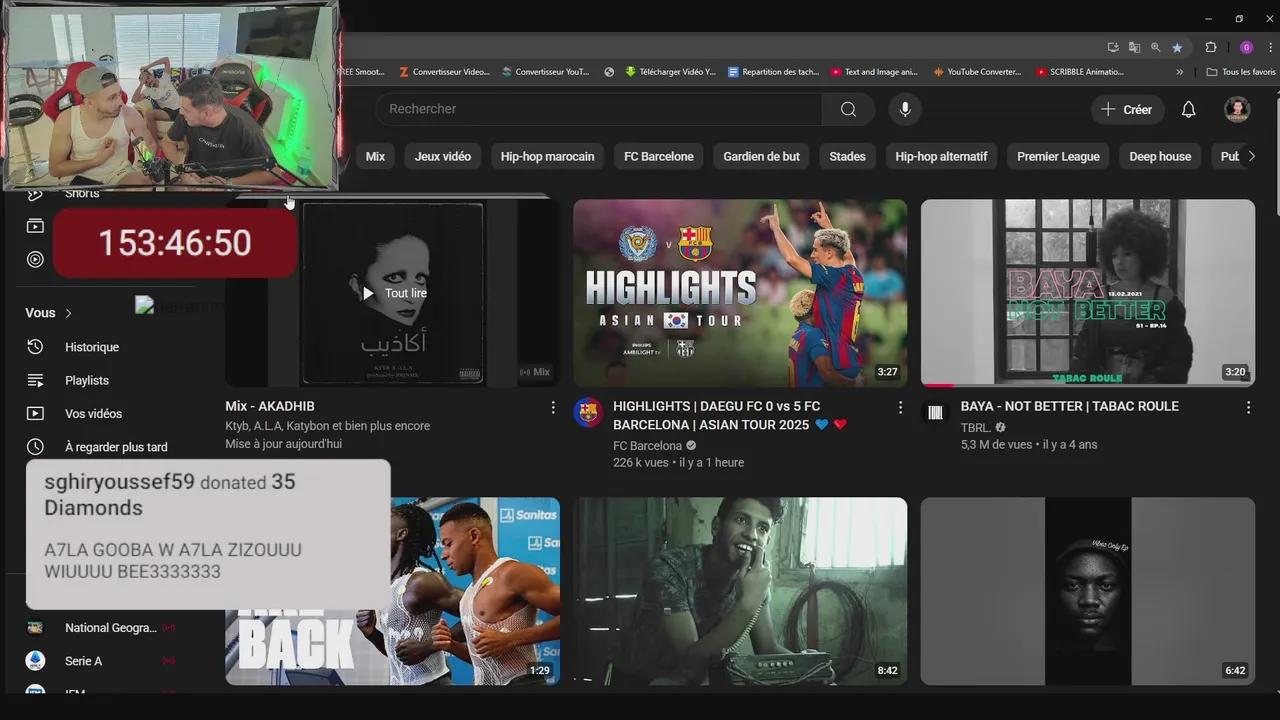This screenshot has height=720, width=1280.
Task: Click the Playlists icon in sidebar
Action: (35, 380)
